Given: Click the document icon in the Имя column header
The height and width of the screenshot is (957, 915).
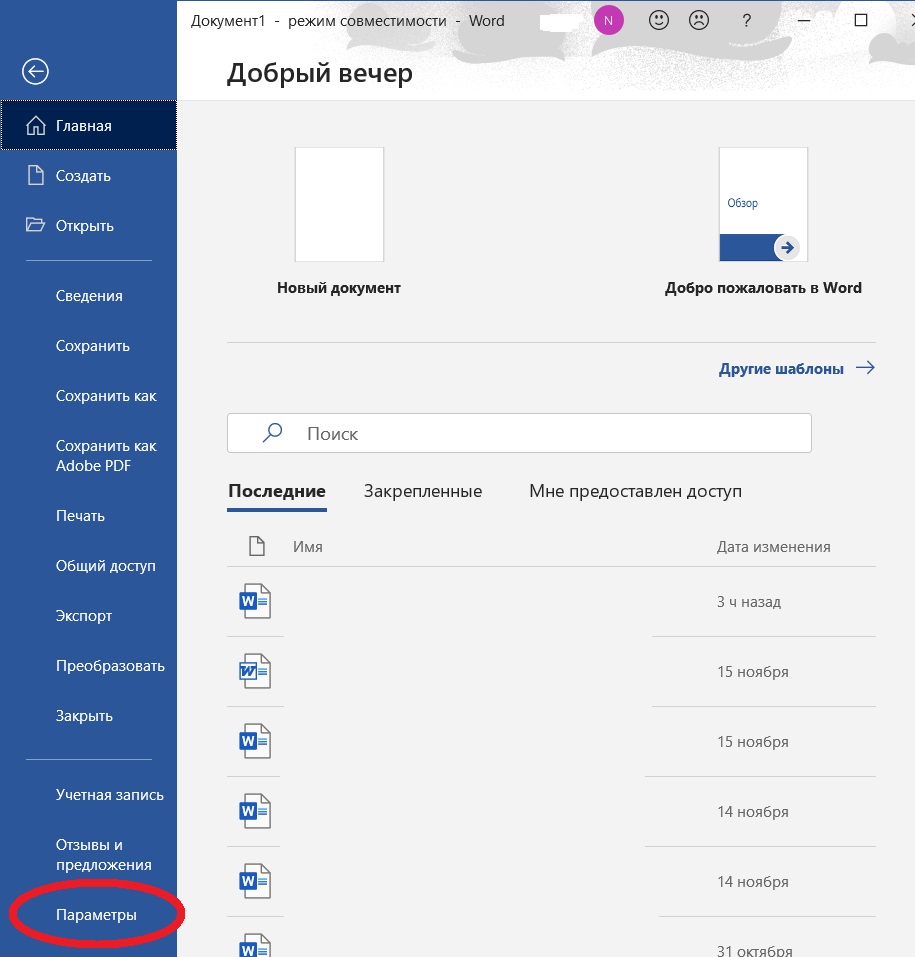Looking at the screenshot, I should (x=257, y=546).
